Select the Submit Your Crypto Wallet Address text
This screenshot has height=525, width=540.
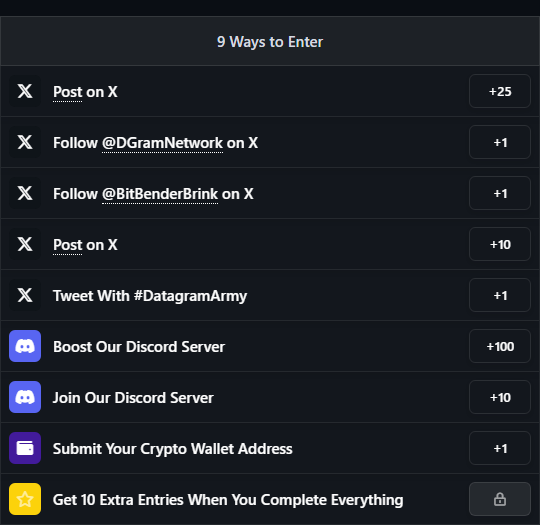[173, 449]
